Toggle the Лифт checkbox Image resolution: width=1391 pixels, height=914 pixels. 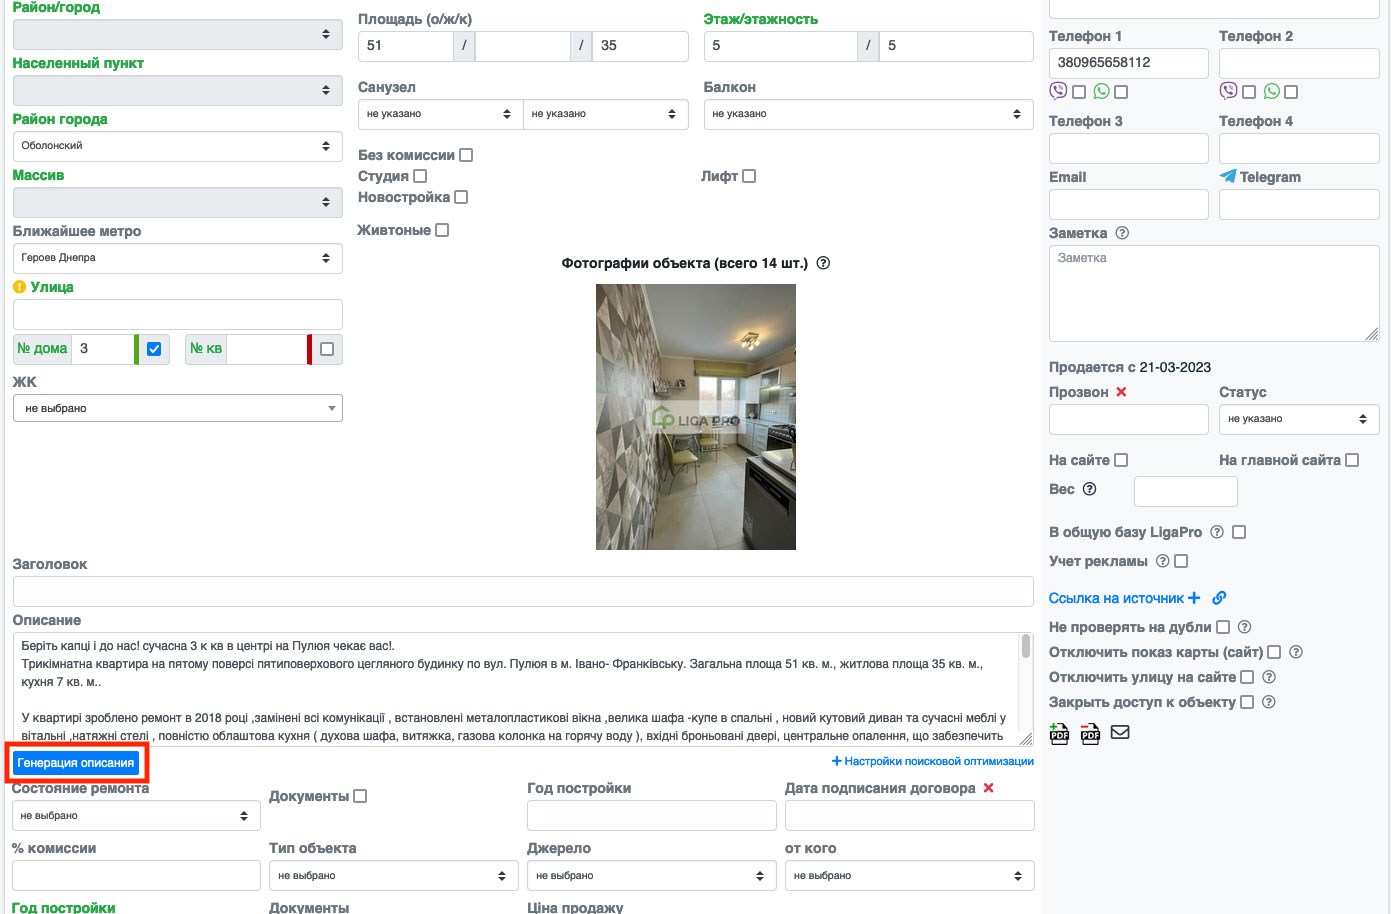click(x=749, y=176)
